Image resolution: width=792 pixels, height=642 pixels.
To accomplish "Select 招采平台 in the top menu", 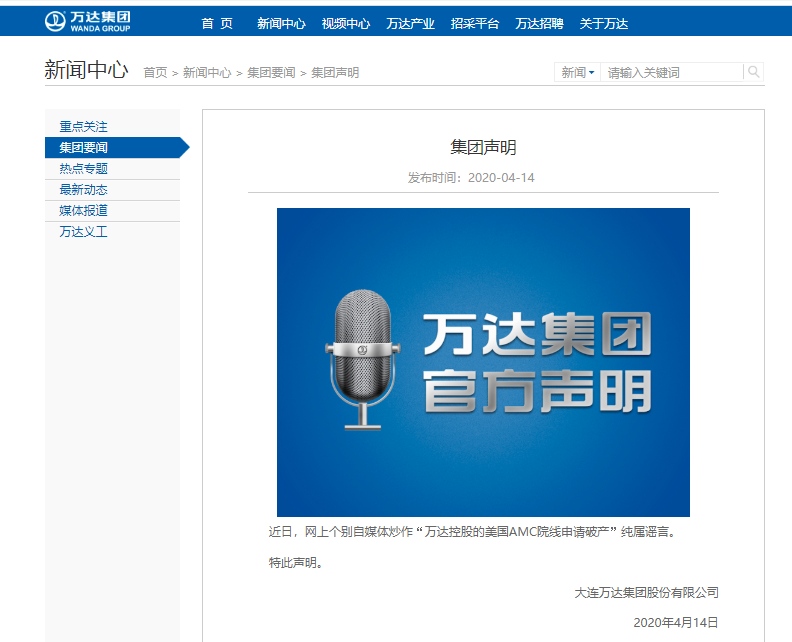I will click(x=475, y=24).
